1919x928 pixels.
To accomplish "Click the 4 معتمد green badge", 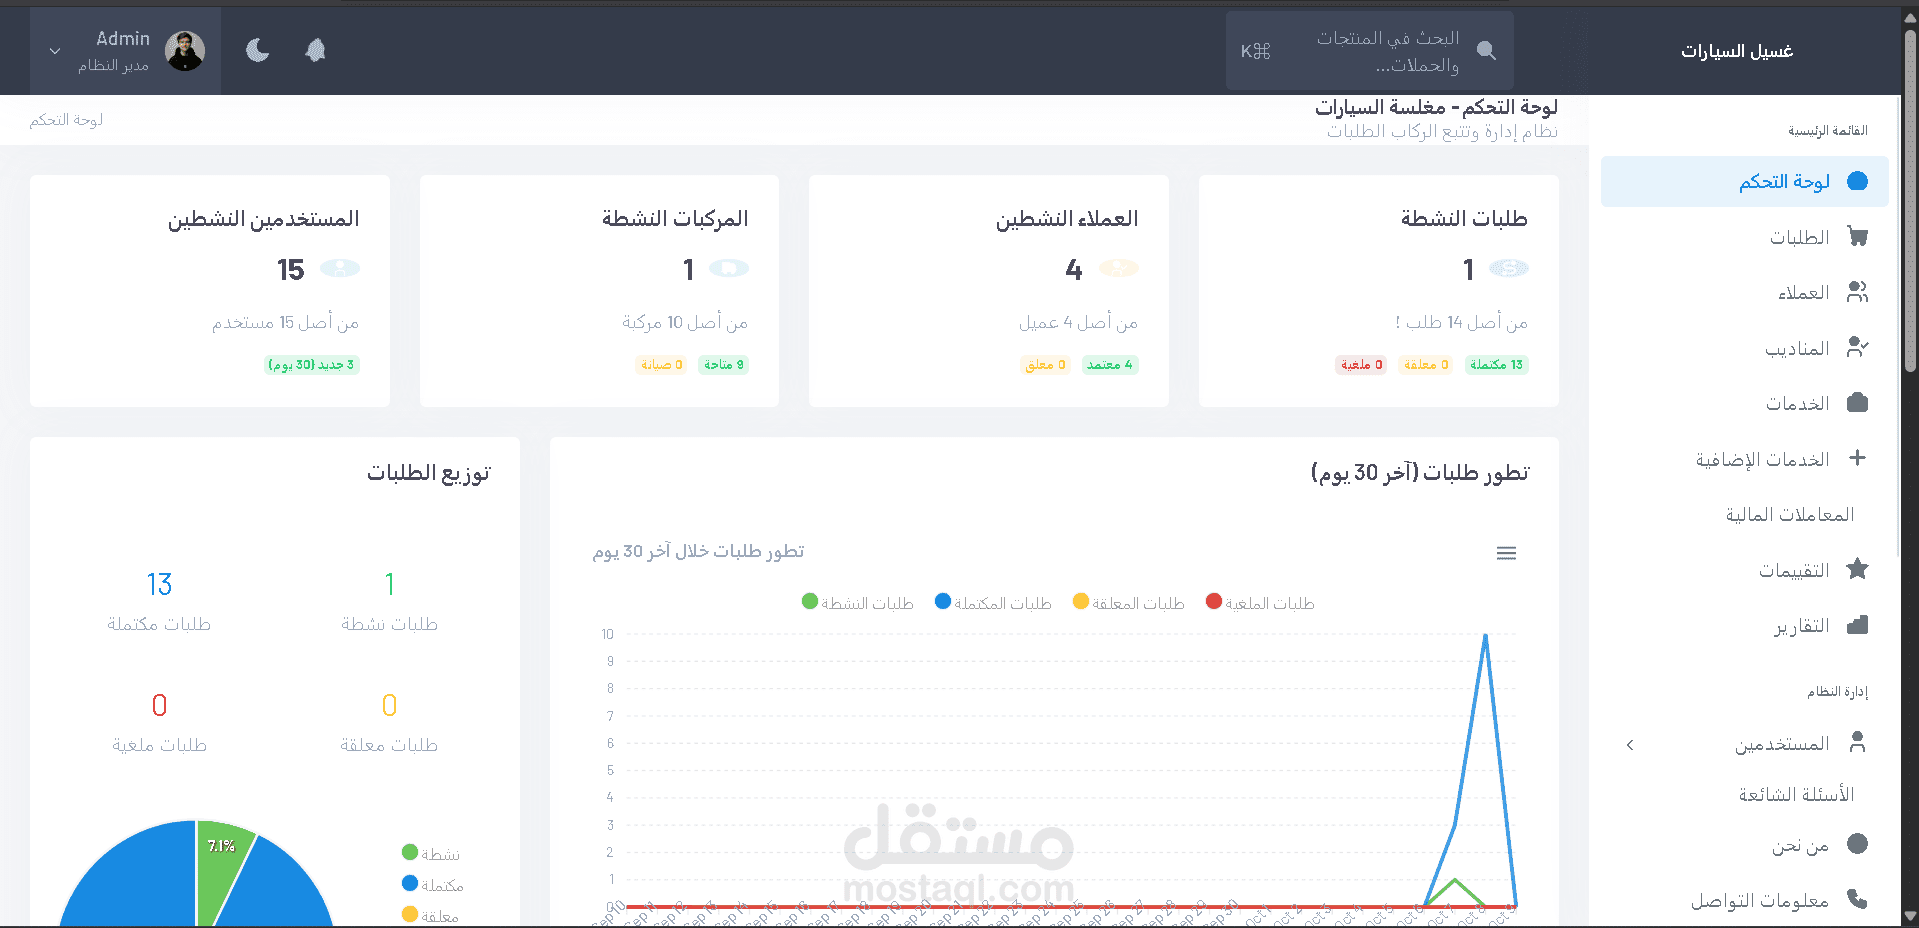I will 1110,365.
